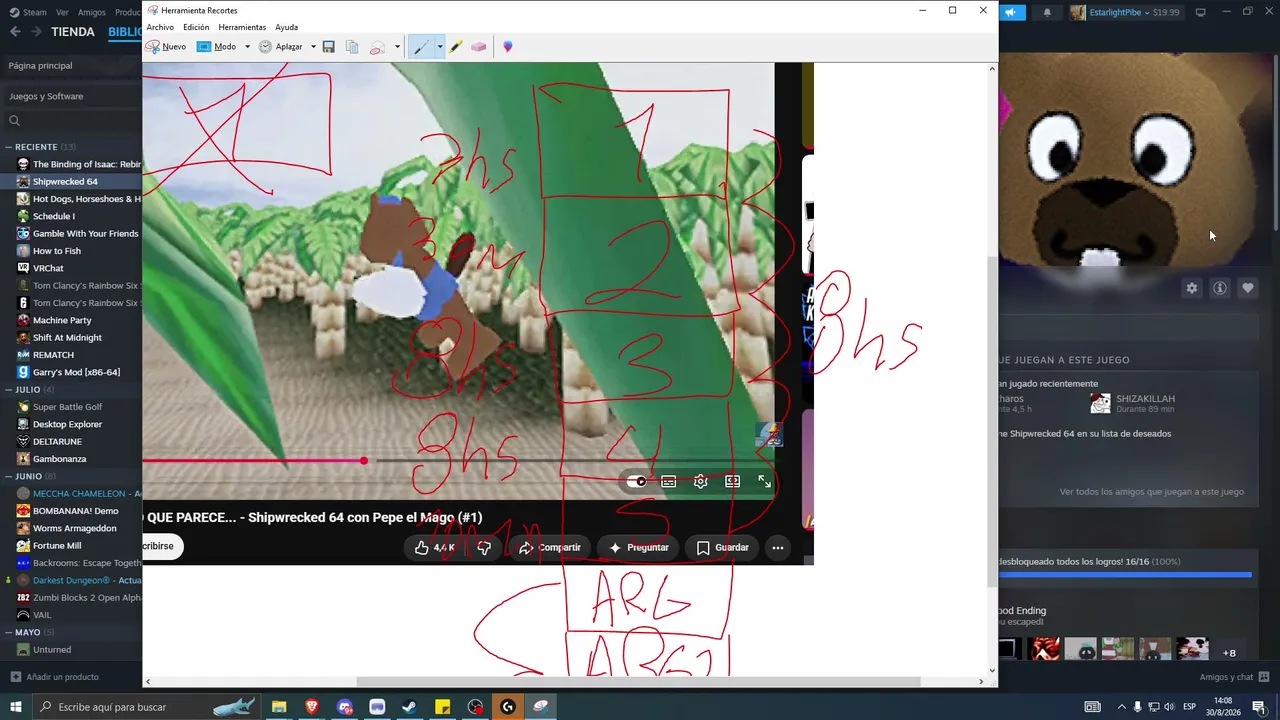The width and height of the screenshot is (1280, 720).
Task: Open the Steam Ver menu
Action: 63,12
